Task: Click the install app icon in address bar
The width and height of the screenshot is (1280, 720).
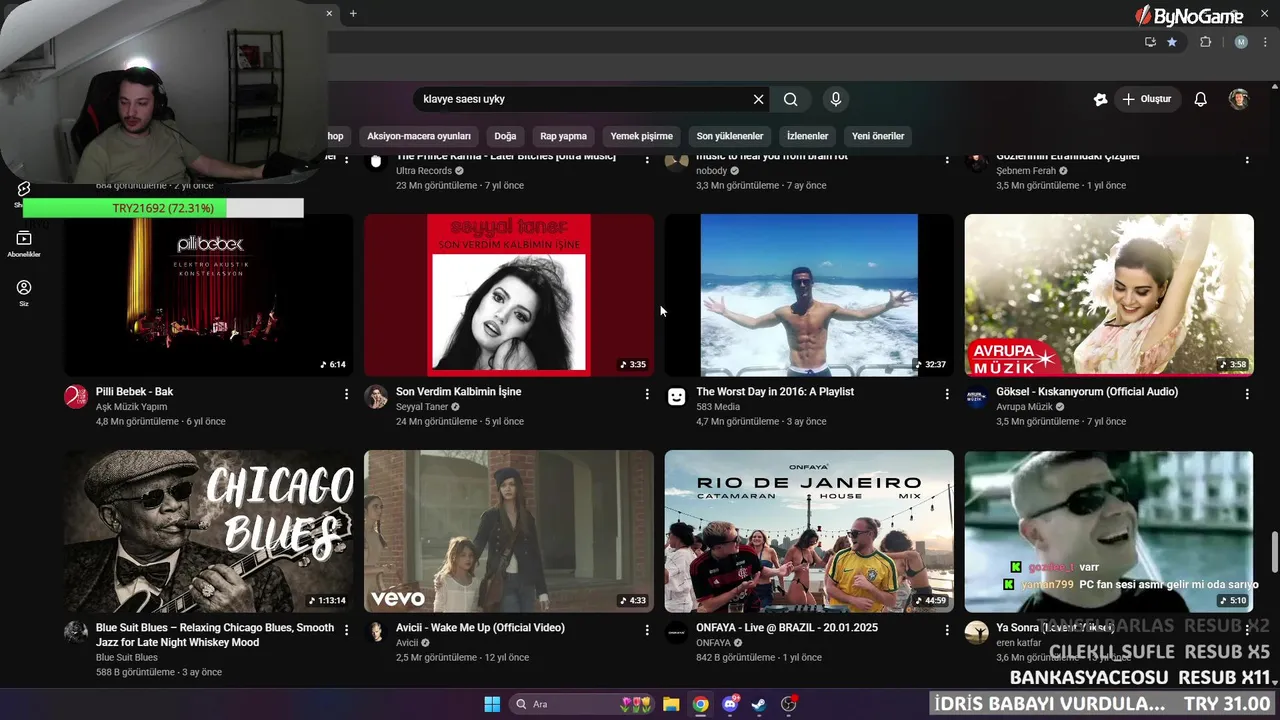Action: pyautogui.click(x=1150, y=42)
